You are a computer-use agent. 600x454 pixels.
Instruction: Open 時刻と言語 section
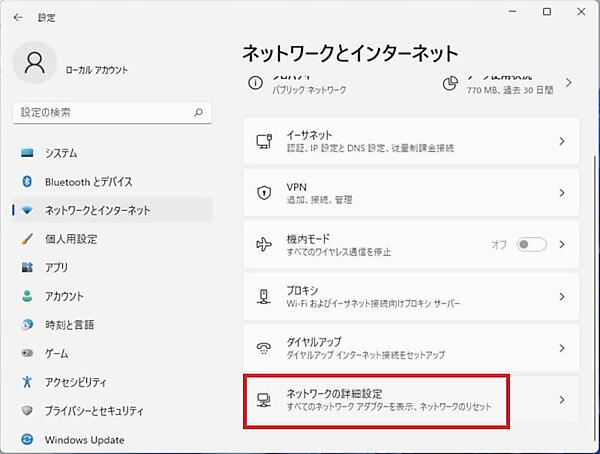(112, 325)
